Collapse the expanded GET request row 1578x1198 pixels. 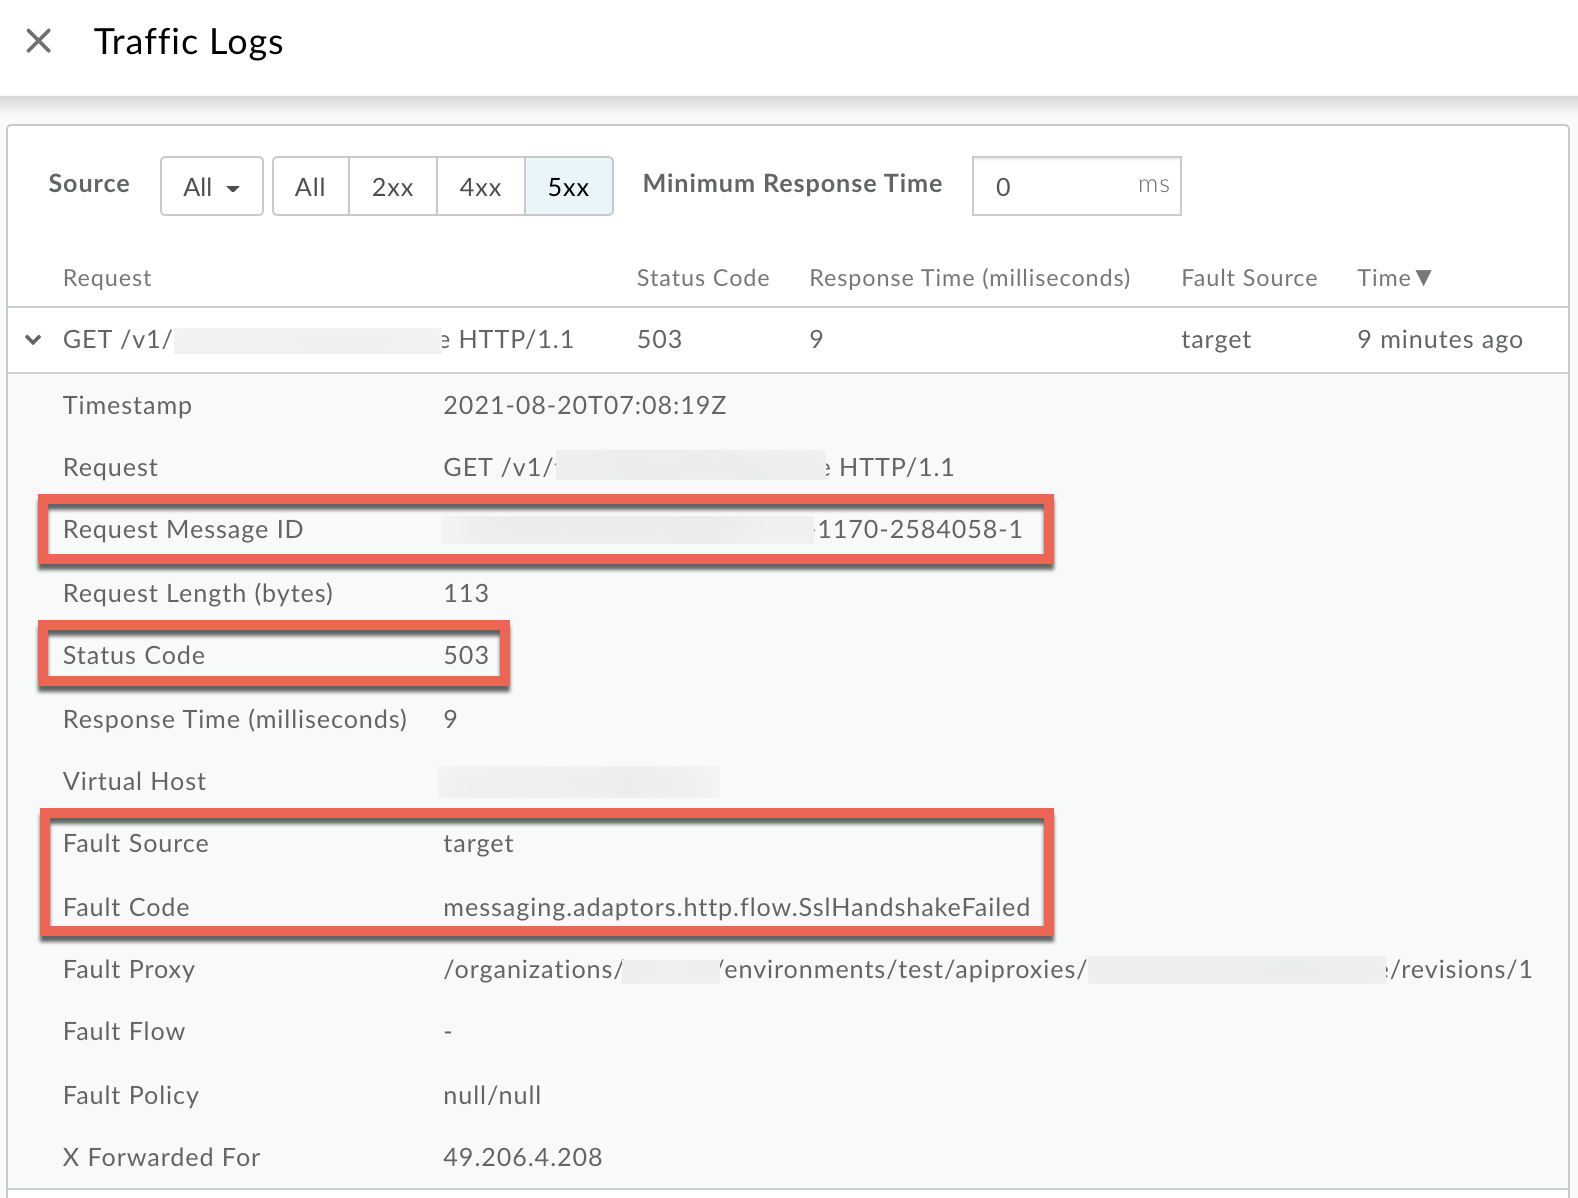tap(34, 340)
